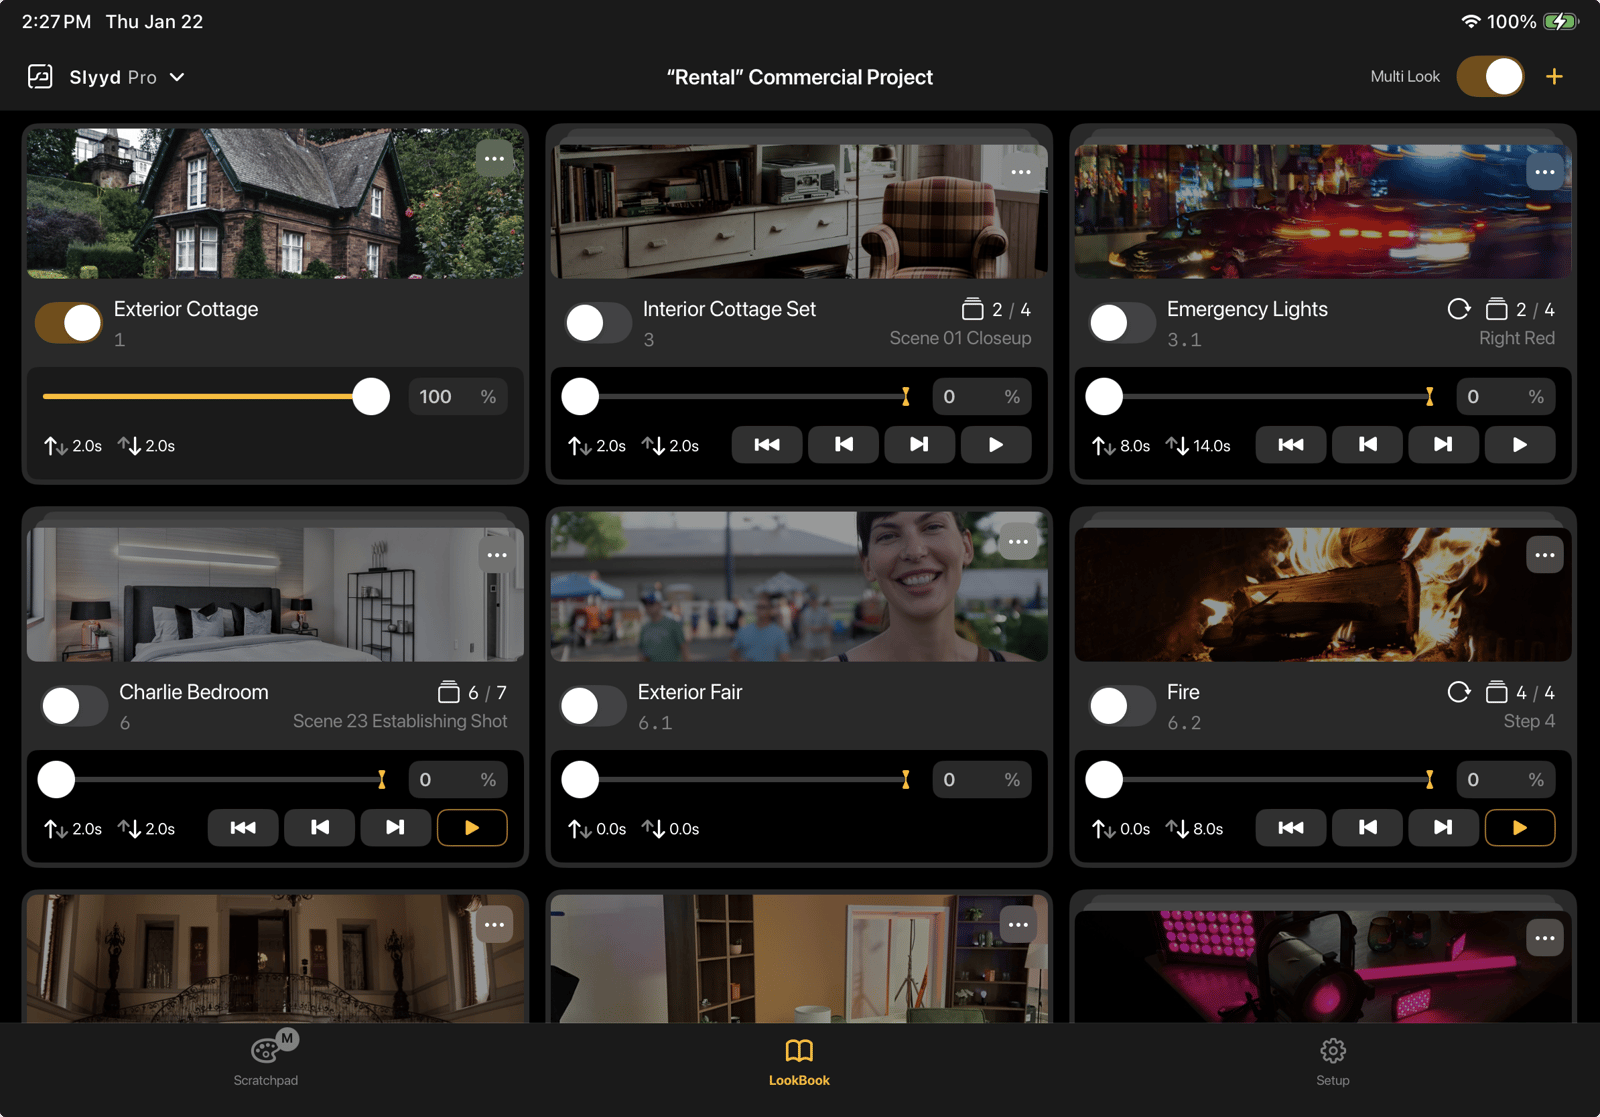This screenshot has width=1600, height=1117.
Task: Open the Emergency Lights cue stack 2/4
Action: tap(1520, 310)
